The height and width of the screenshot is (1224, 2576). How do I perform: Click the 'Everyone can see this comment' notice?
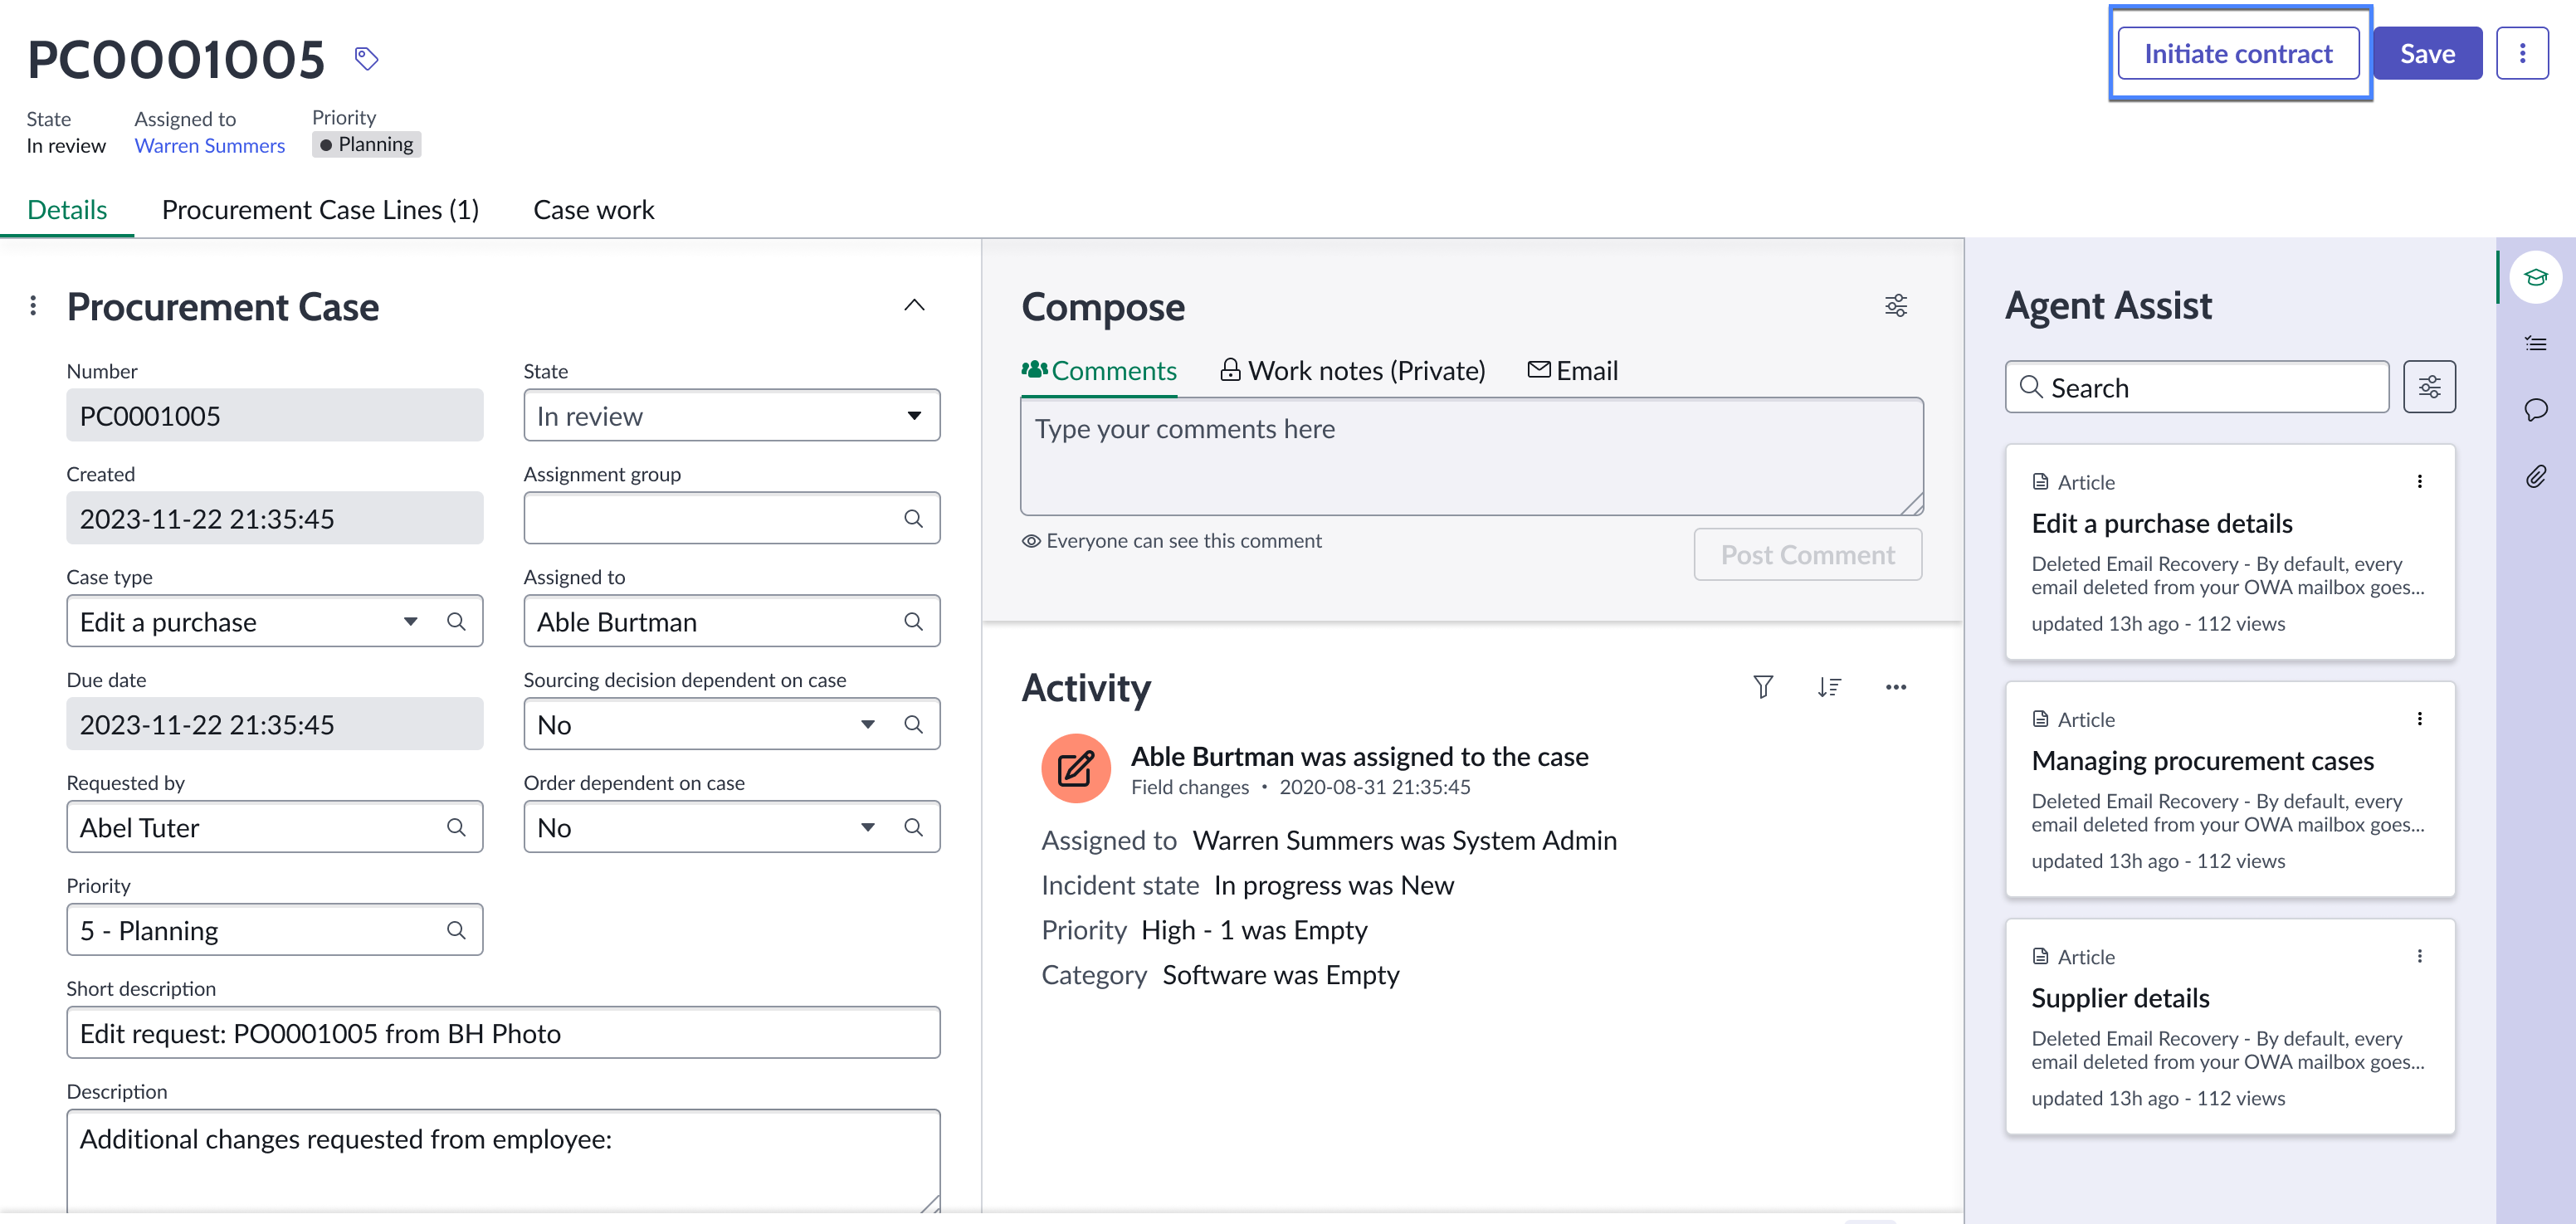1171,541
